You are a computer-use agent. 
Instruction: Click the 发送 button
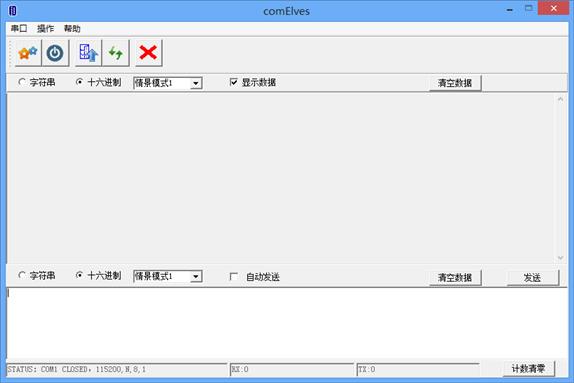pos(533,278)
